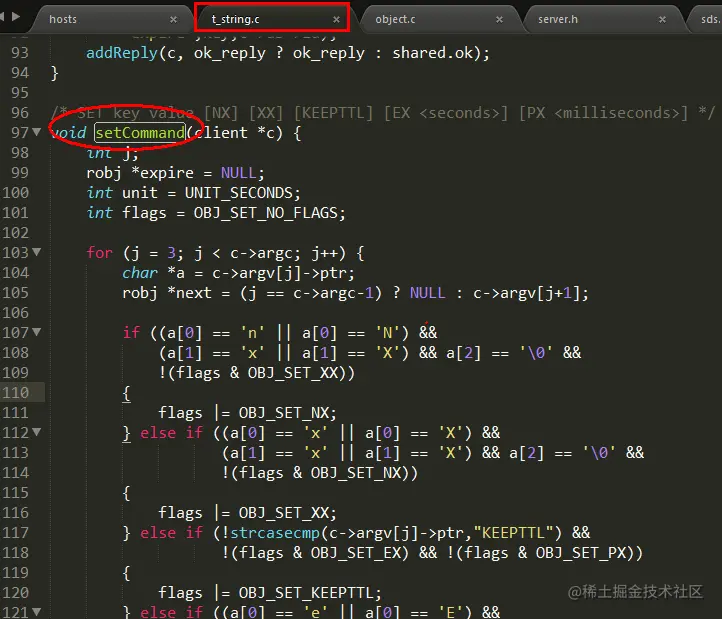Click the "KEEPTTL" string literal

pos(513,533)
